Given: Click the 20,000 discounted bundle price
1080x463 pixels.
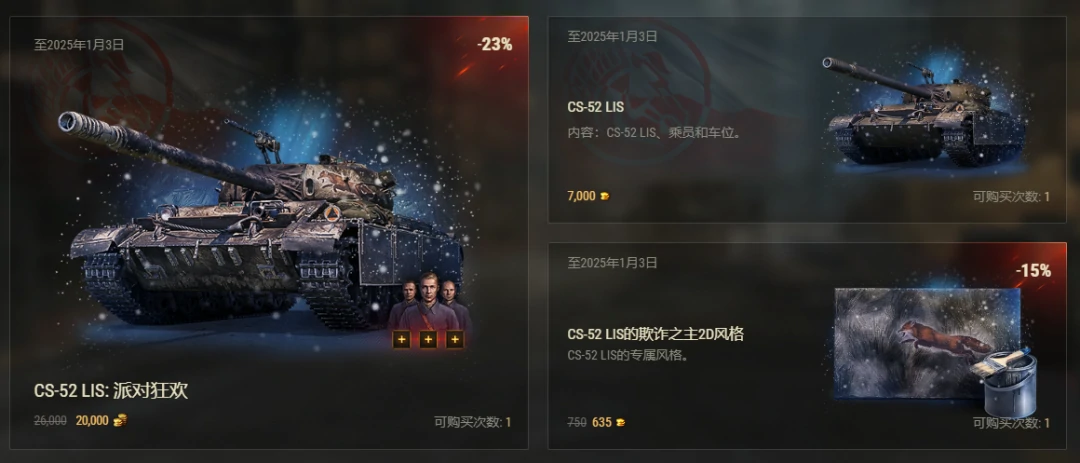Looking at the screenshot, I should point(92,420).
